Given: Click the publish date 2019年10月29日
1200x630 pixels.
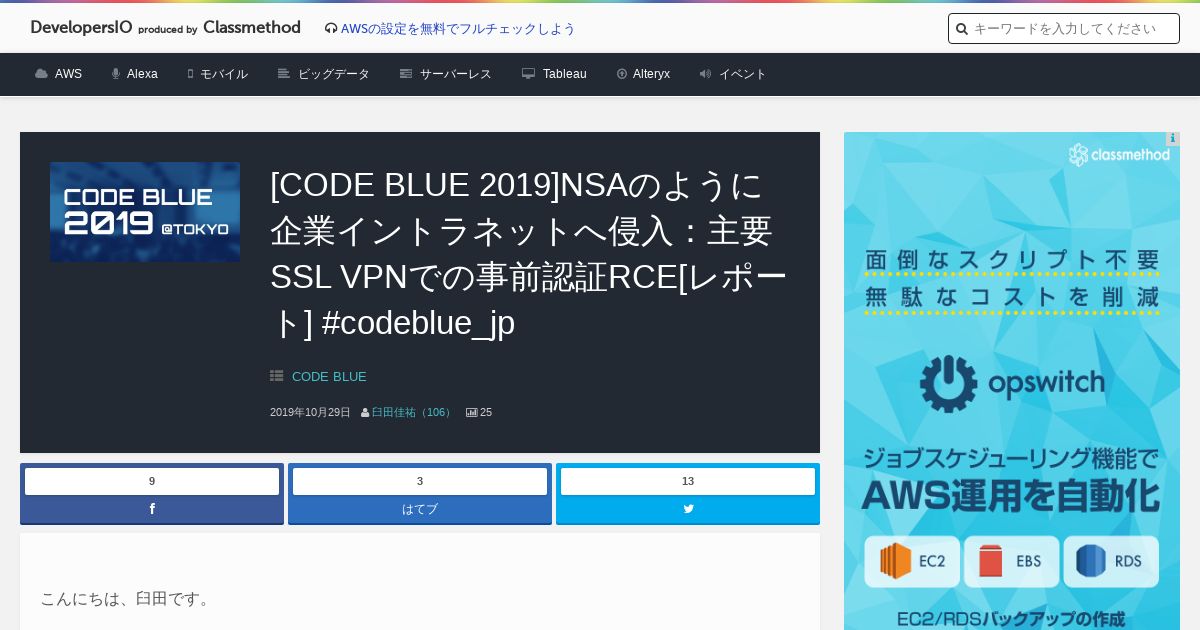Looking at the screenshot, I should pos(310,412).
